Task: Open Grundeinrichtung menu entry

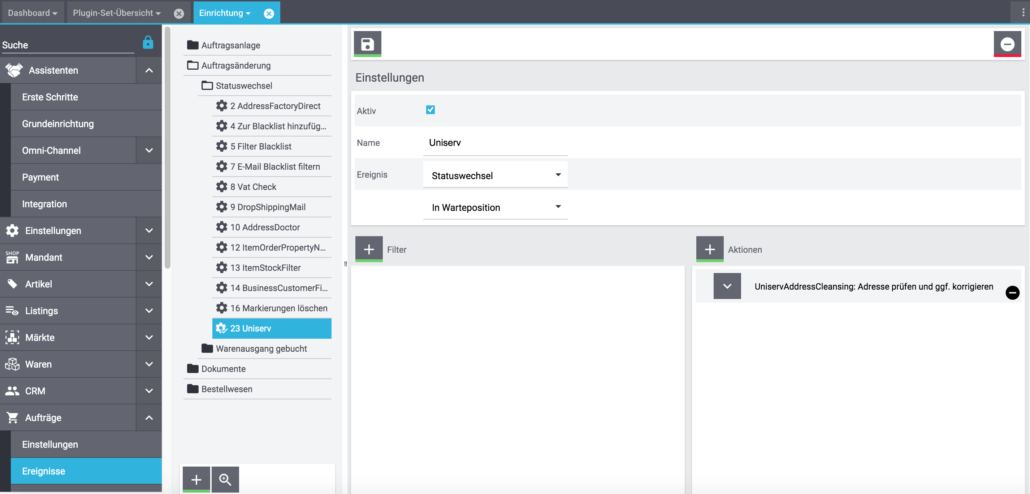Action: coord(86,124)
